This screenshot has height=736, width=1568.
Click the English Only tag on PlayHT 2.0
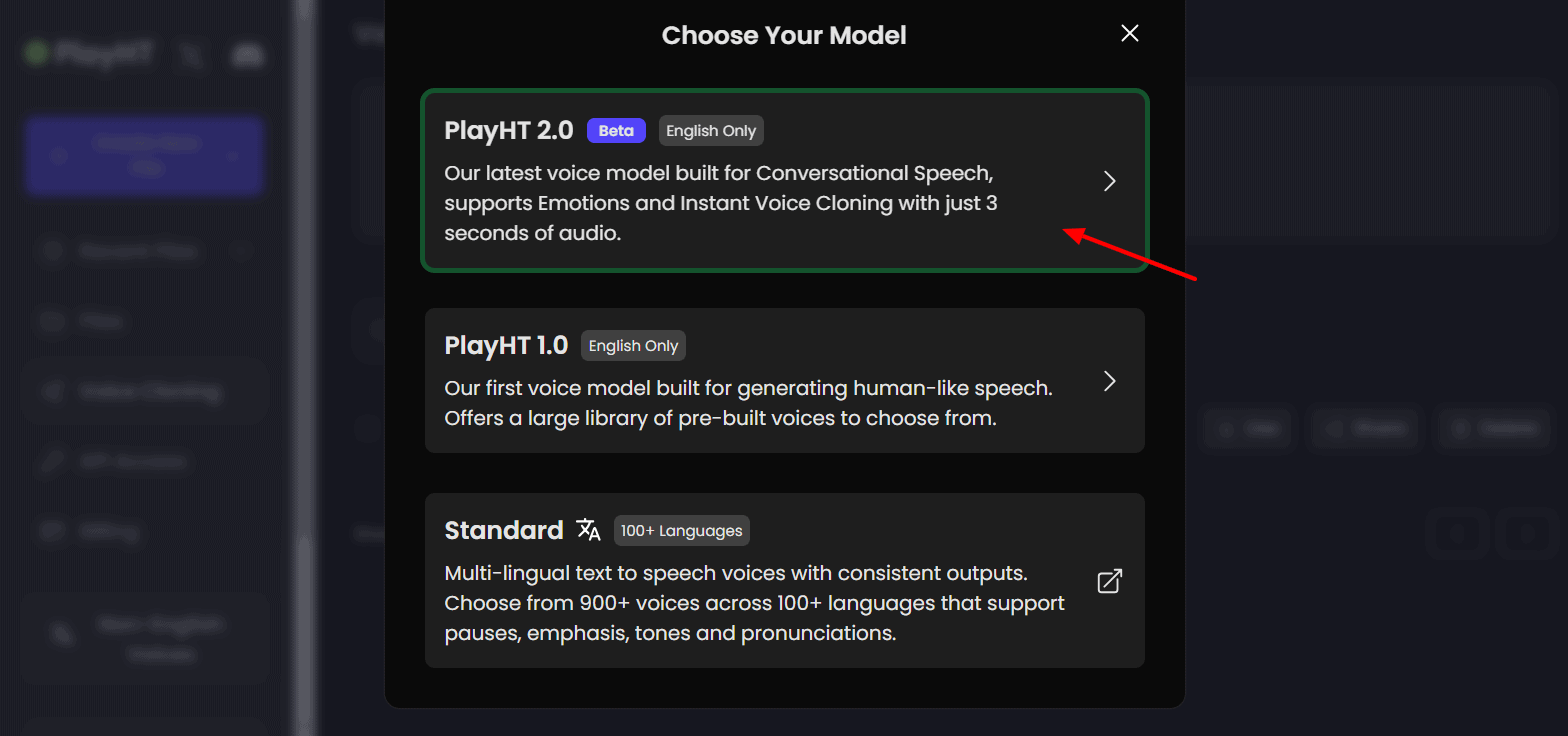pos(711,131)
